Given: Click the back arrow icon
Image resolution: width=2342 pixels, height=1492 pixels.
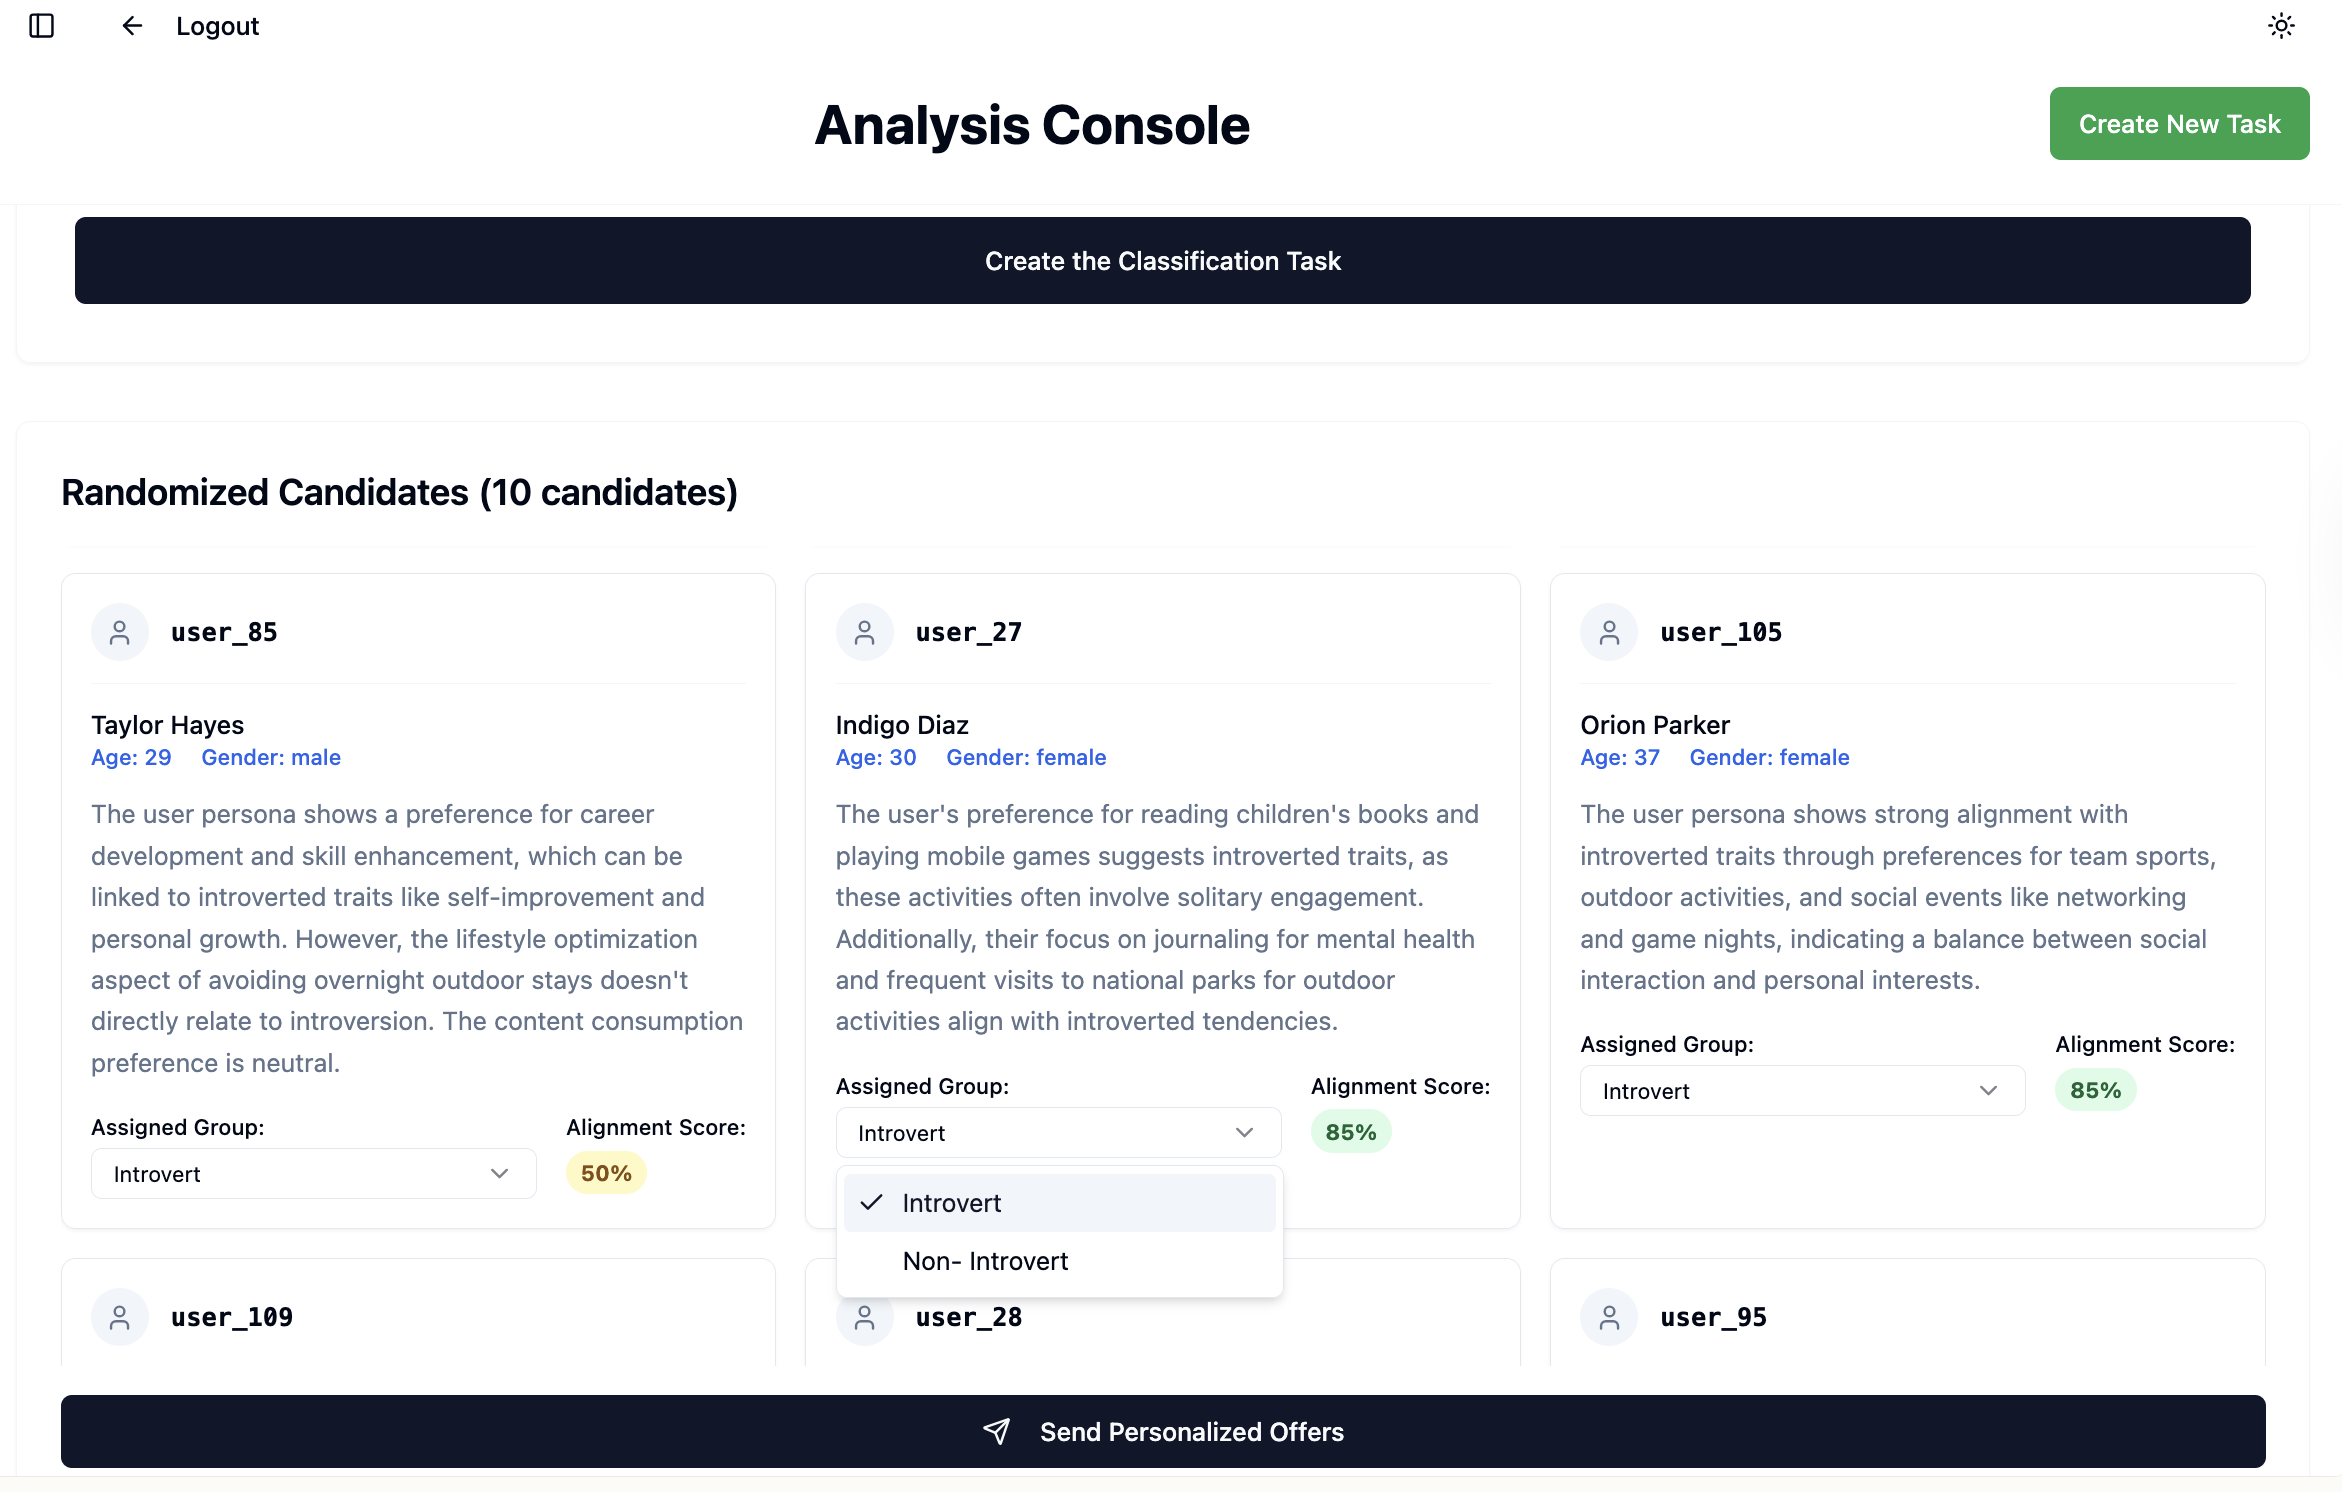Looking at the screenshot, I should [x=131, y=26].
